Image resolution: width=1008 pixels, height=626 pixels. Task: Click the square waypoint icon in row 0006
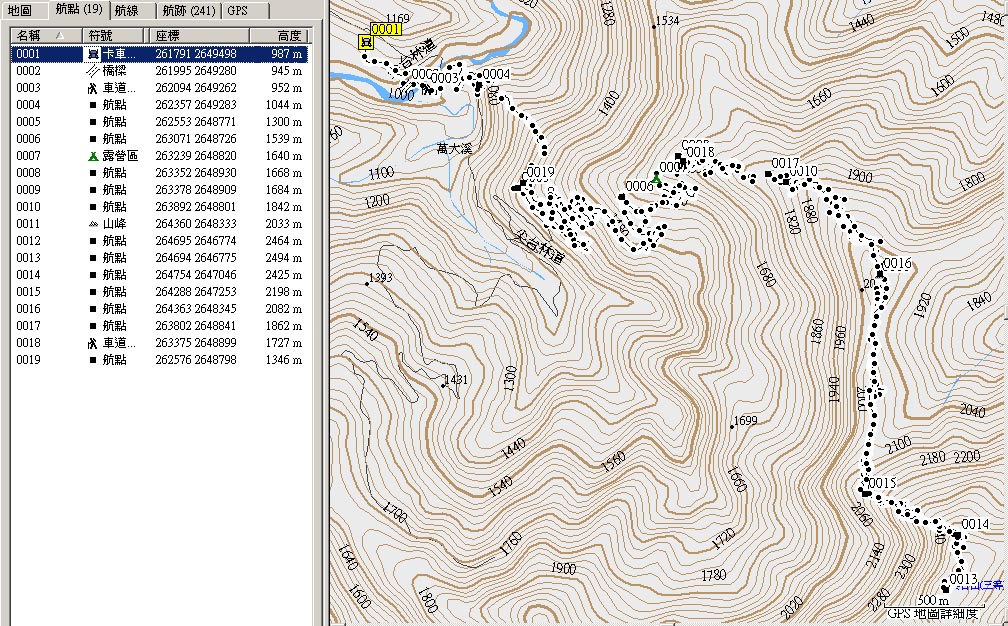point(93,139)
